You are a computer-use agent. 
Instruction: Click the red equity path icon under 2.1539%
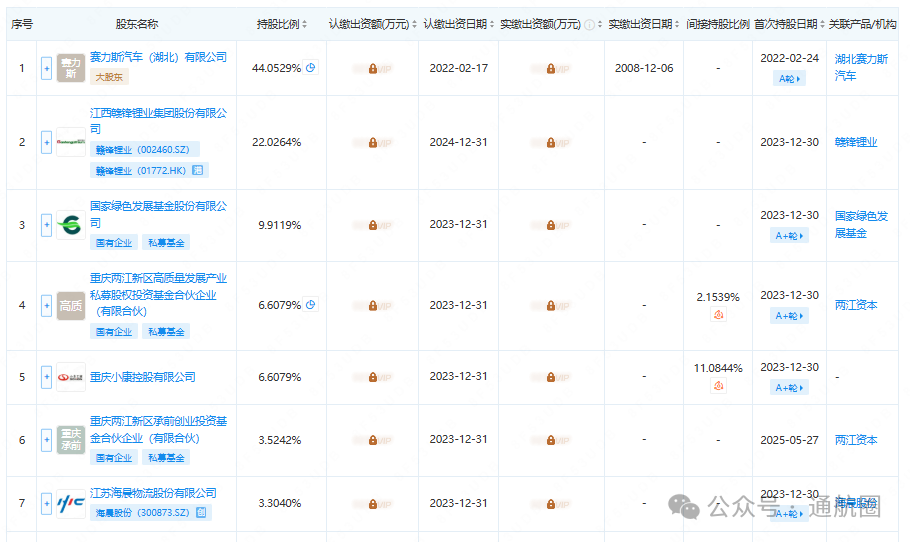[x=717, y=315]
